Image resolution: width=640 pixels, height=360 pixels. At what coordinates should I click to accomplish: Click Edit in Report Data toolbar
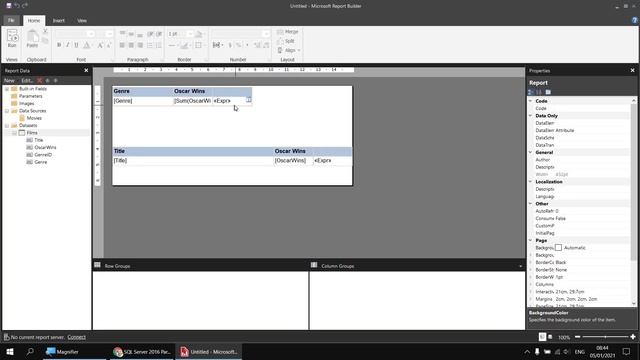[27, 80]
